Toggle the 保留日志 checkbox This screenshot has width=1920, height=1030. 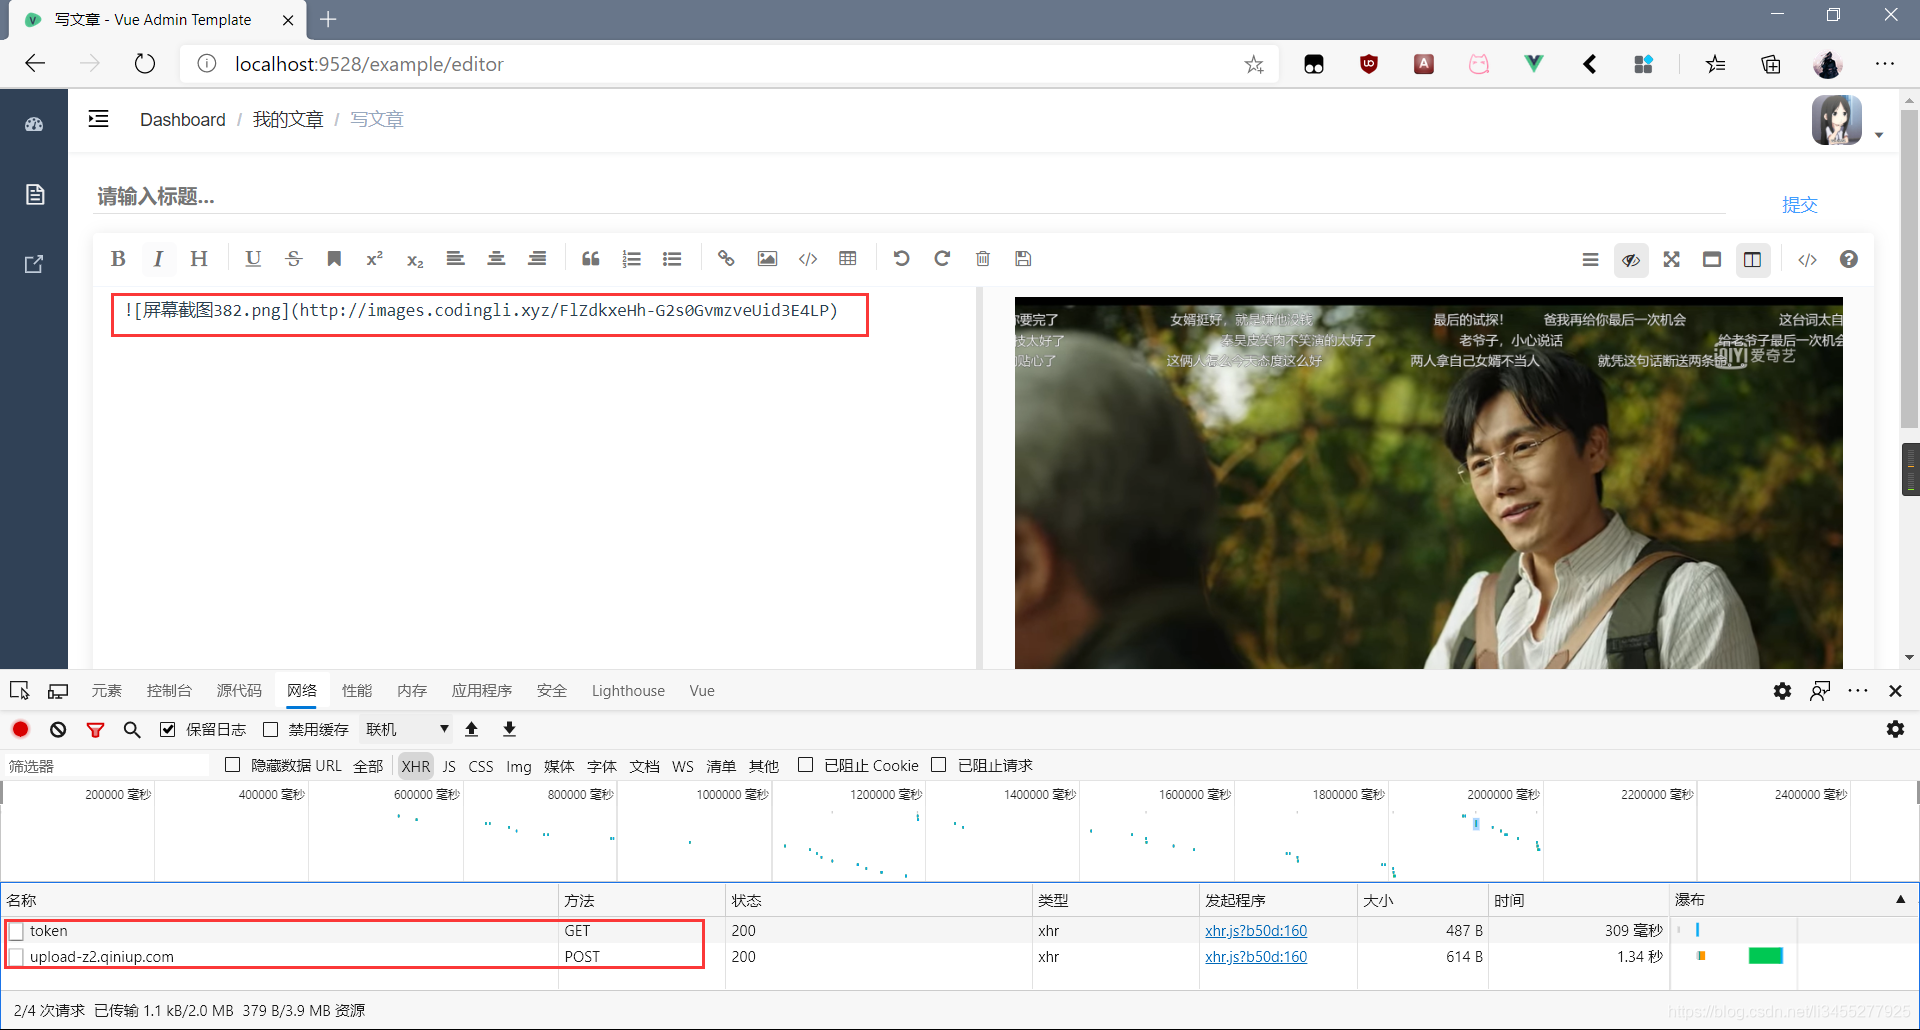(x=168, y=729)
